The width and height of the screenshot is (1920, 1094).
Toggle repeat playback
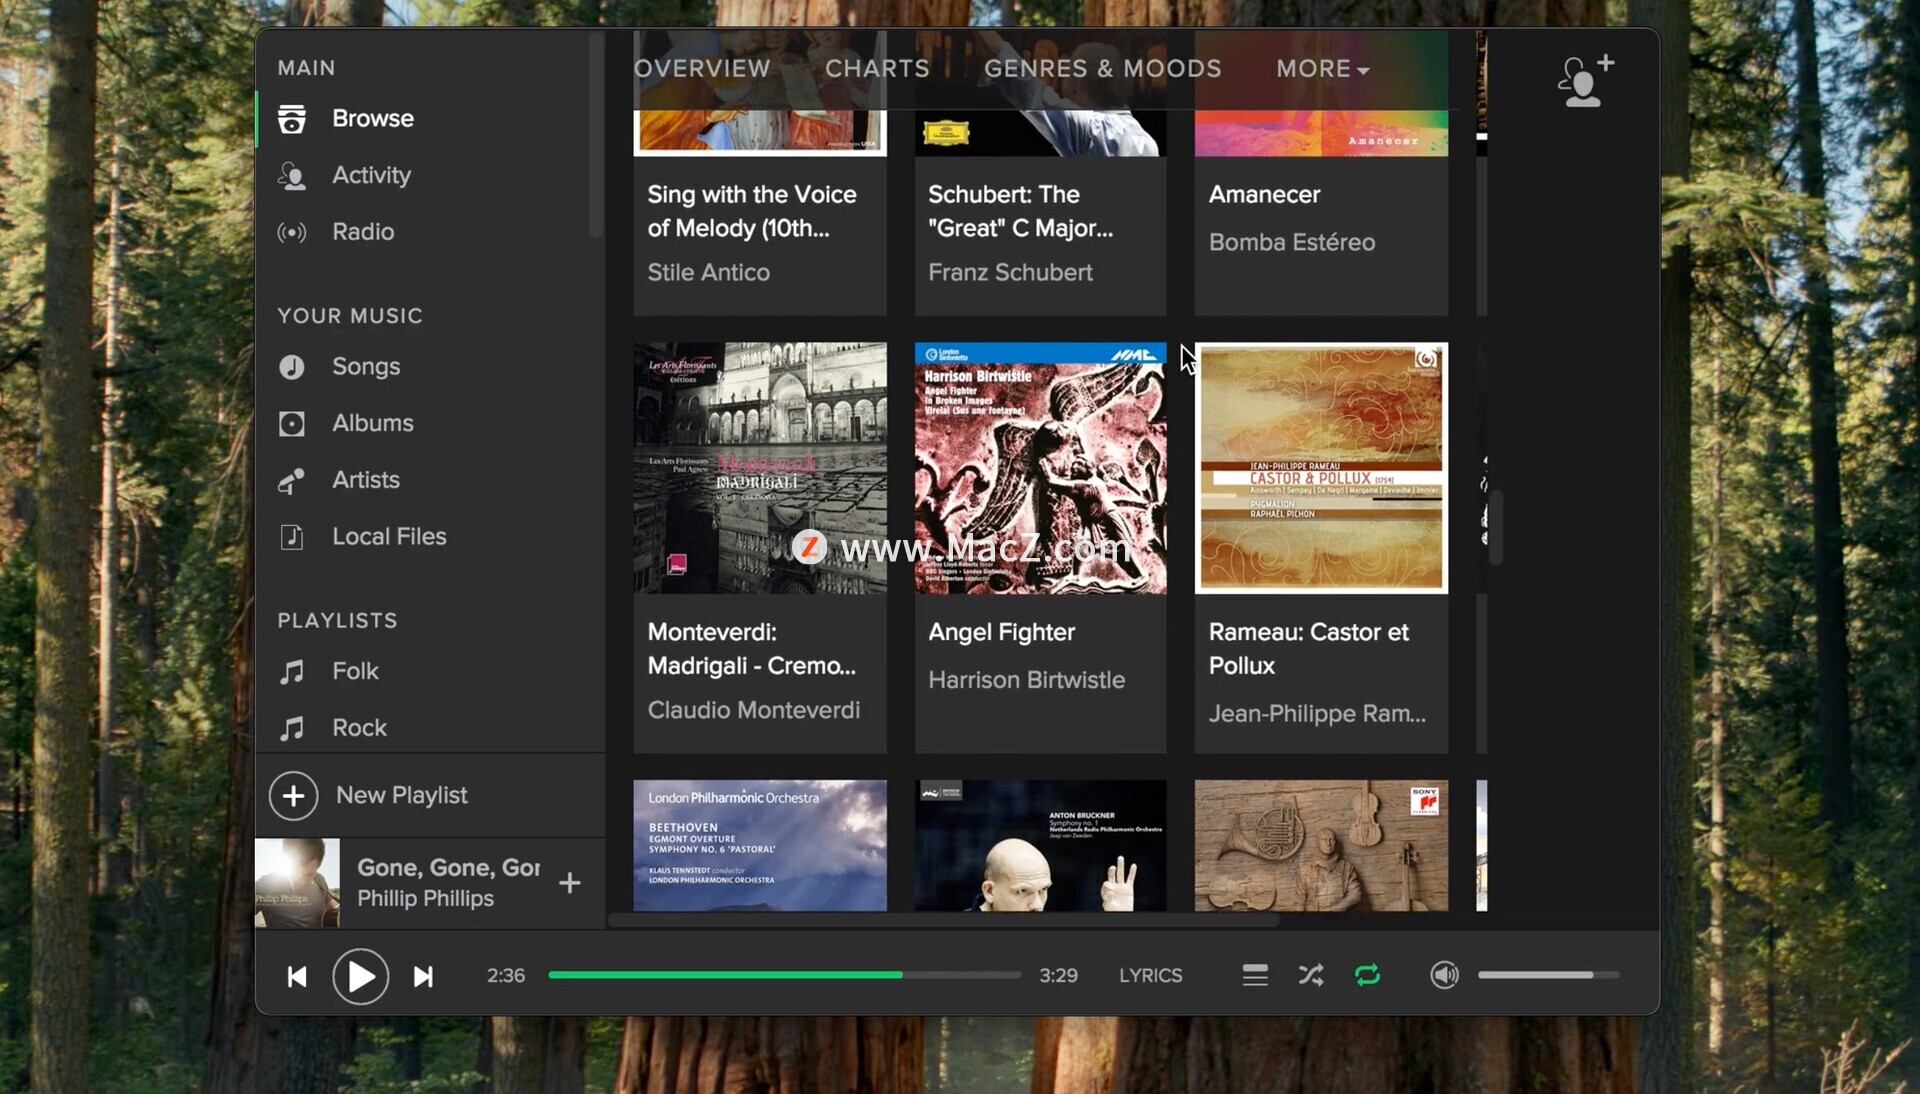pyautogui.click(x=1367, y=975)
